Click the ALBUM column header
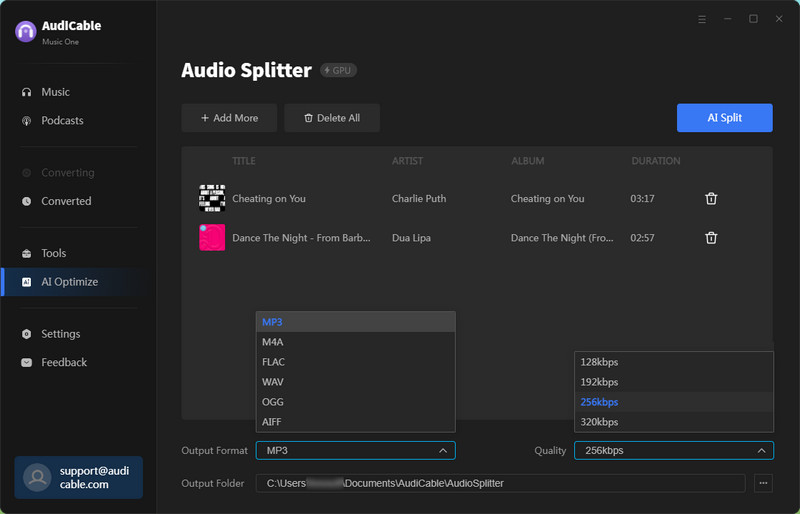 (528, 161)
